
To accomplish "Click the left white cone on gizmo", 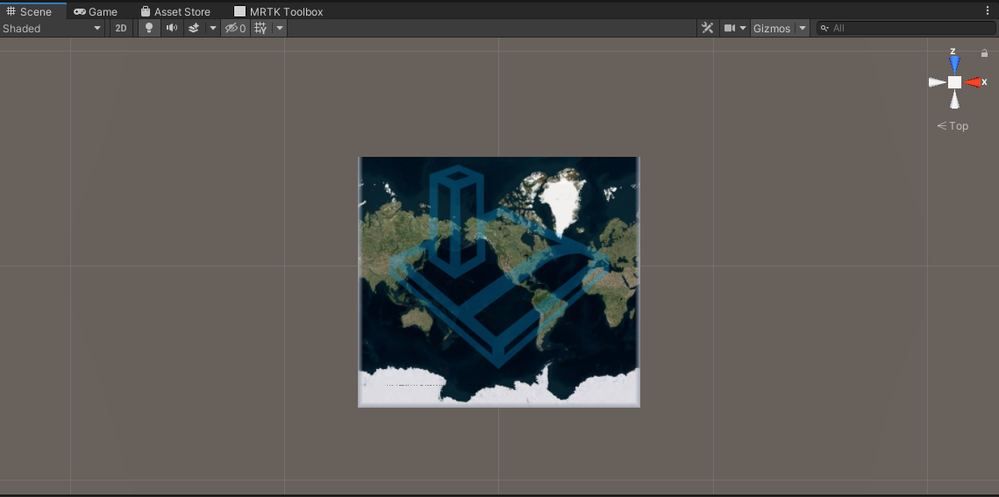I will [x=937, y=82].
